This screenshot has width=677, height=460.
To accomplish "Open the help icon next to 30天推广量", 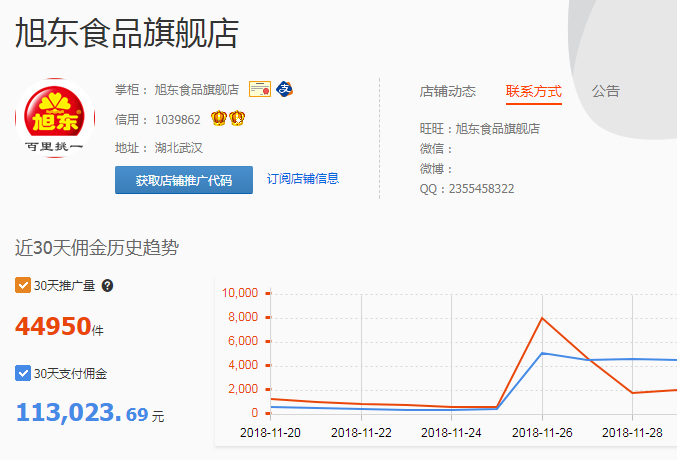I will point(107,286).
